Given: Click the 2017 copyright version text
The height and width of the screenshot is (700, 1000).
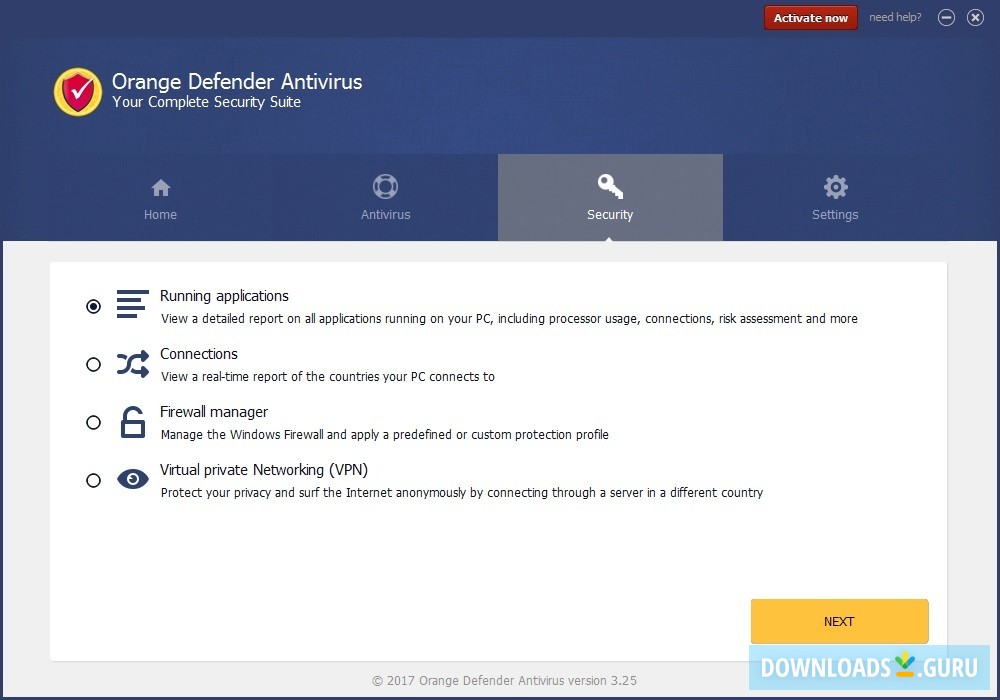Looking at the screenshot, I should click(504, 681).
